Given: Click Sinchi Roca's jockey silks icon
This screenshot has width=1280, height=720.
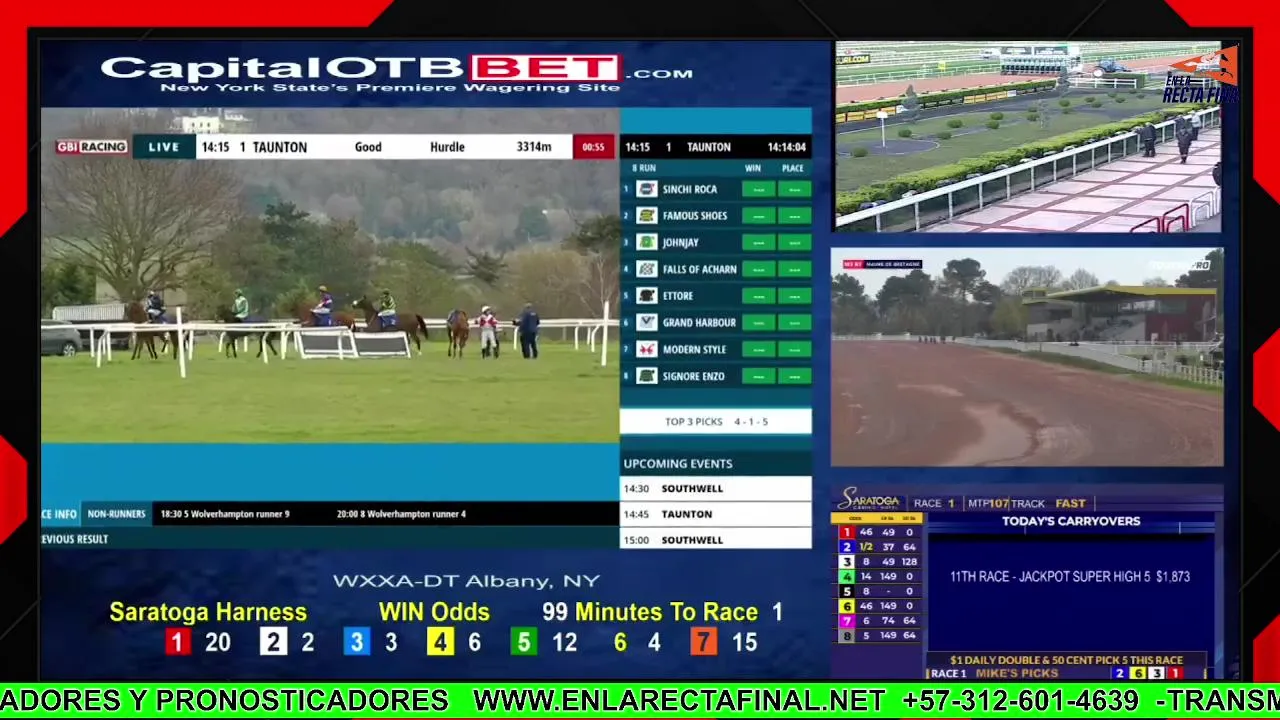Looking at the screenshot, I should click(x=647, y=189).
